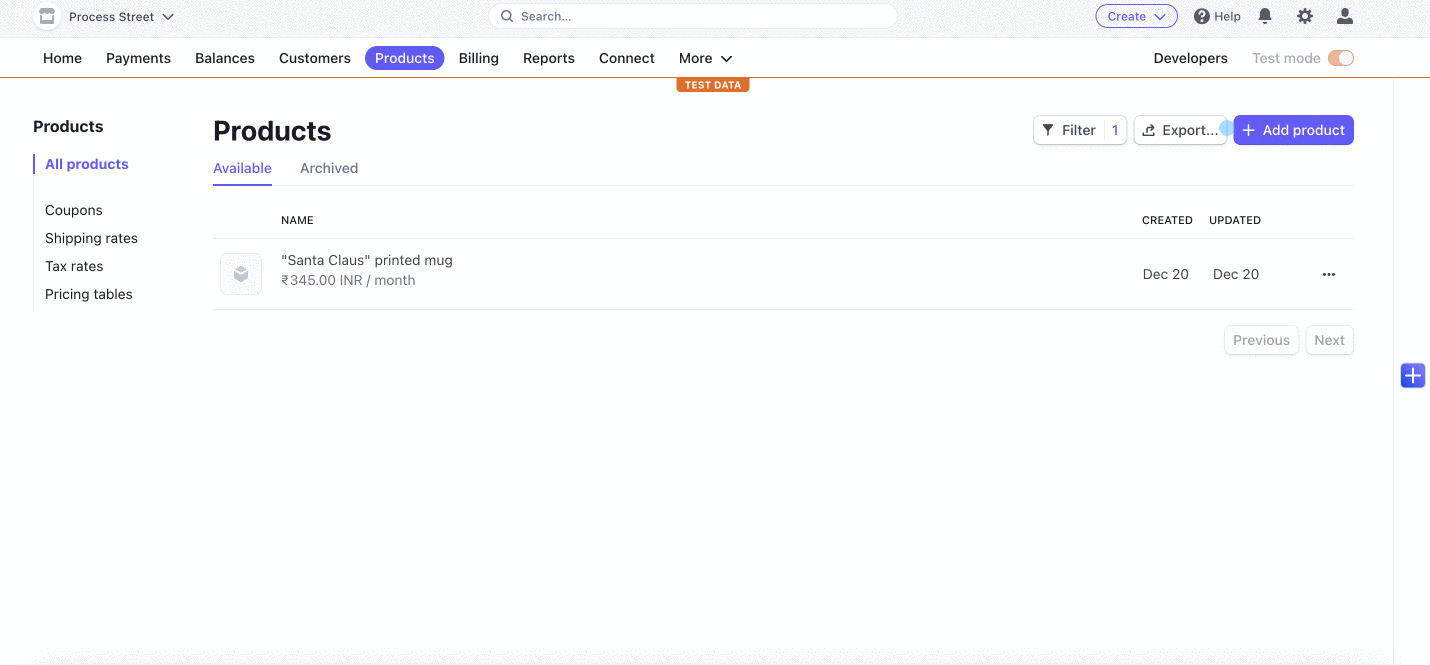Click the Export icon

tap(1148, 130)
